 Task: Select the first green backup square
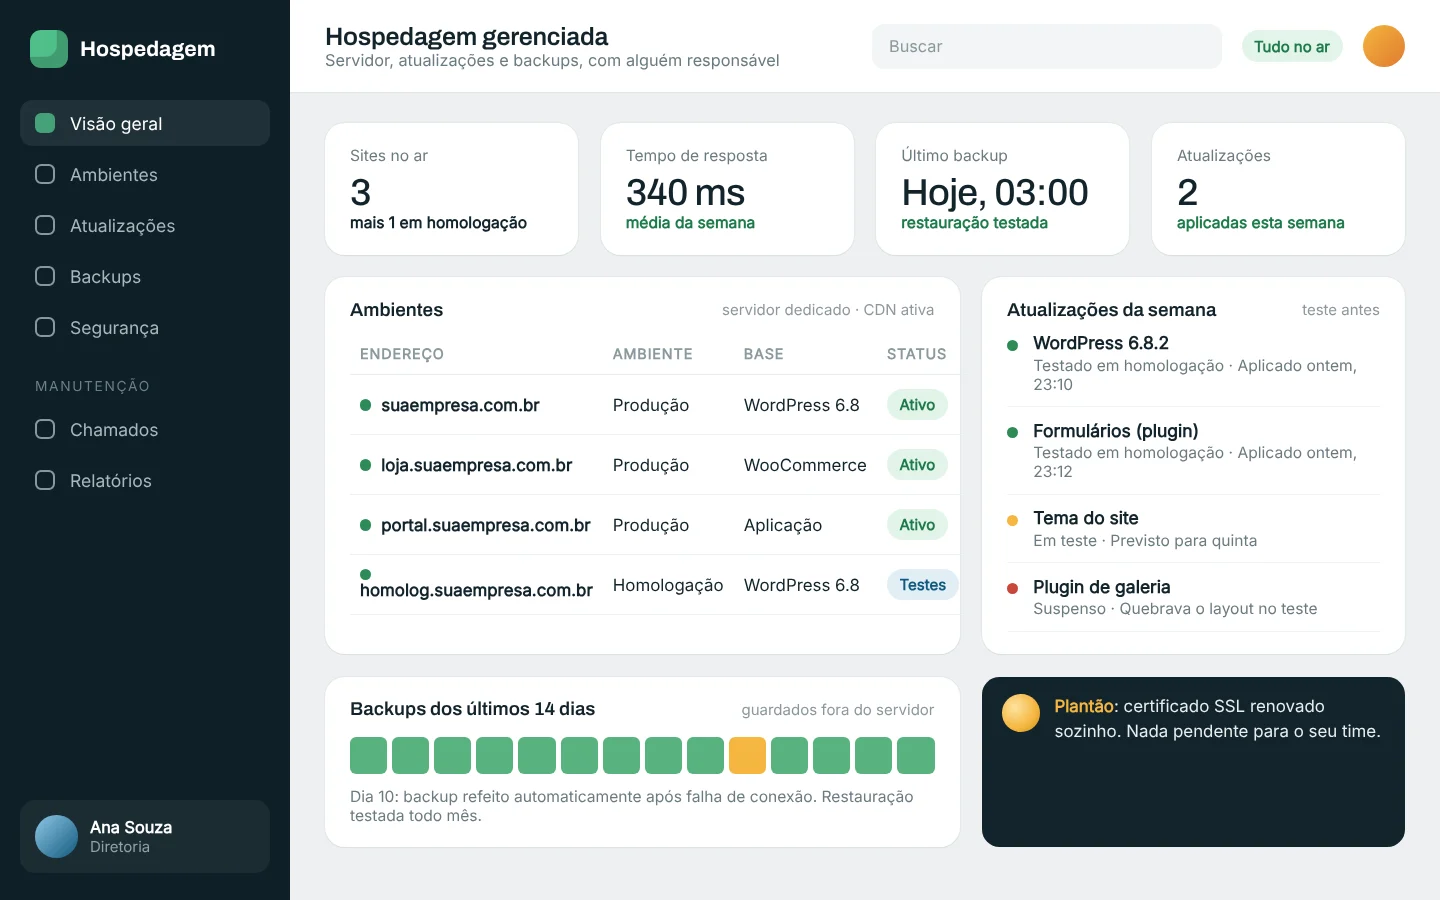[368, 755]
